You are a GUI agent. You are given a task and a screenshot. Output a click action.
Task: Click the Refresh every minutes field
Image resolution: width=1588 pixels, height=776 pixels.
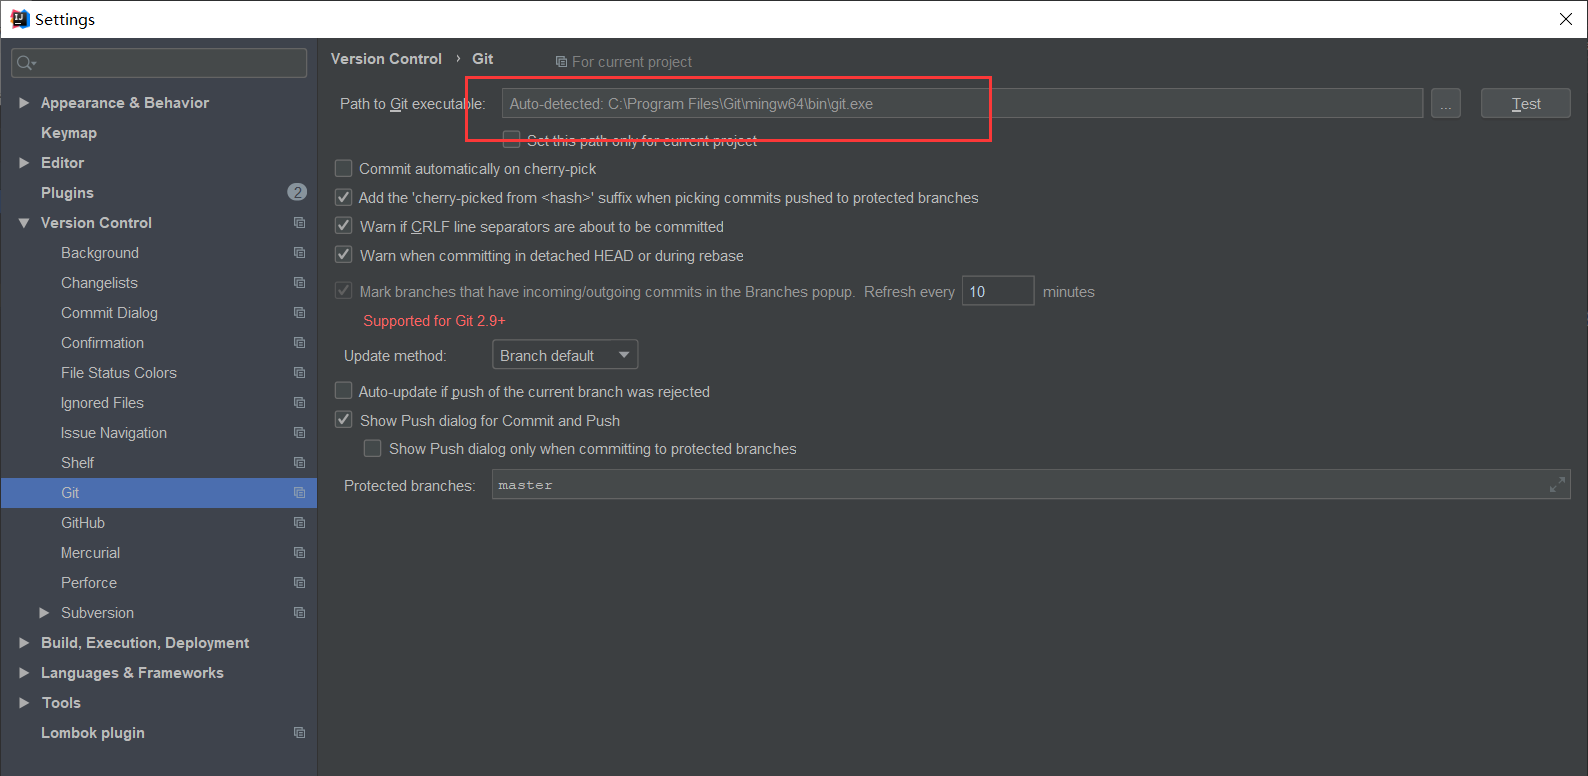tap(997, 291)
